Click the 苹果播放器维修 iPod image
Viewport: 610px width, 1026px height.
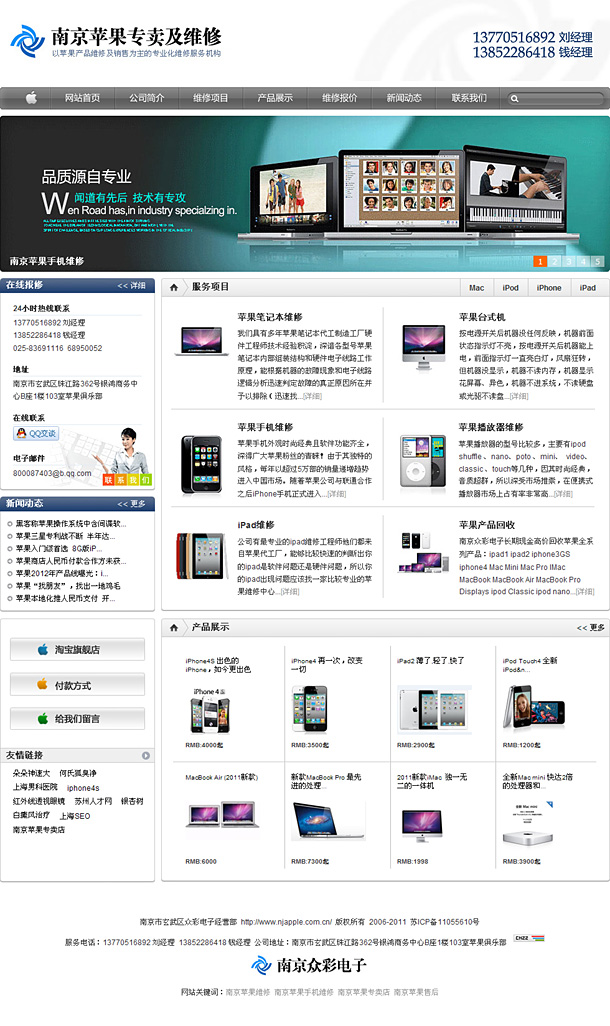coord(423,461)
